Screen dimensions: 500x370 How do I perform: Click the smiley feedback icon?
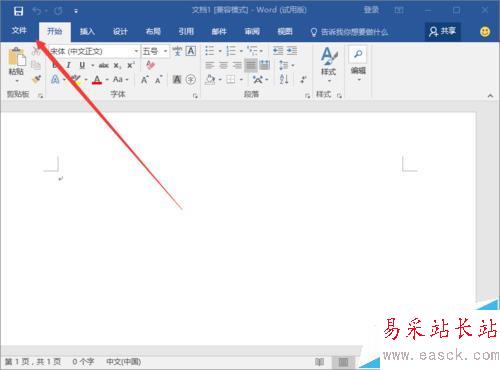click(485, 32)
